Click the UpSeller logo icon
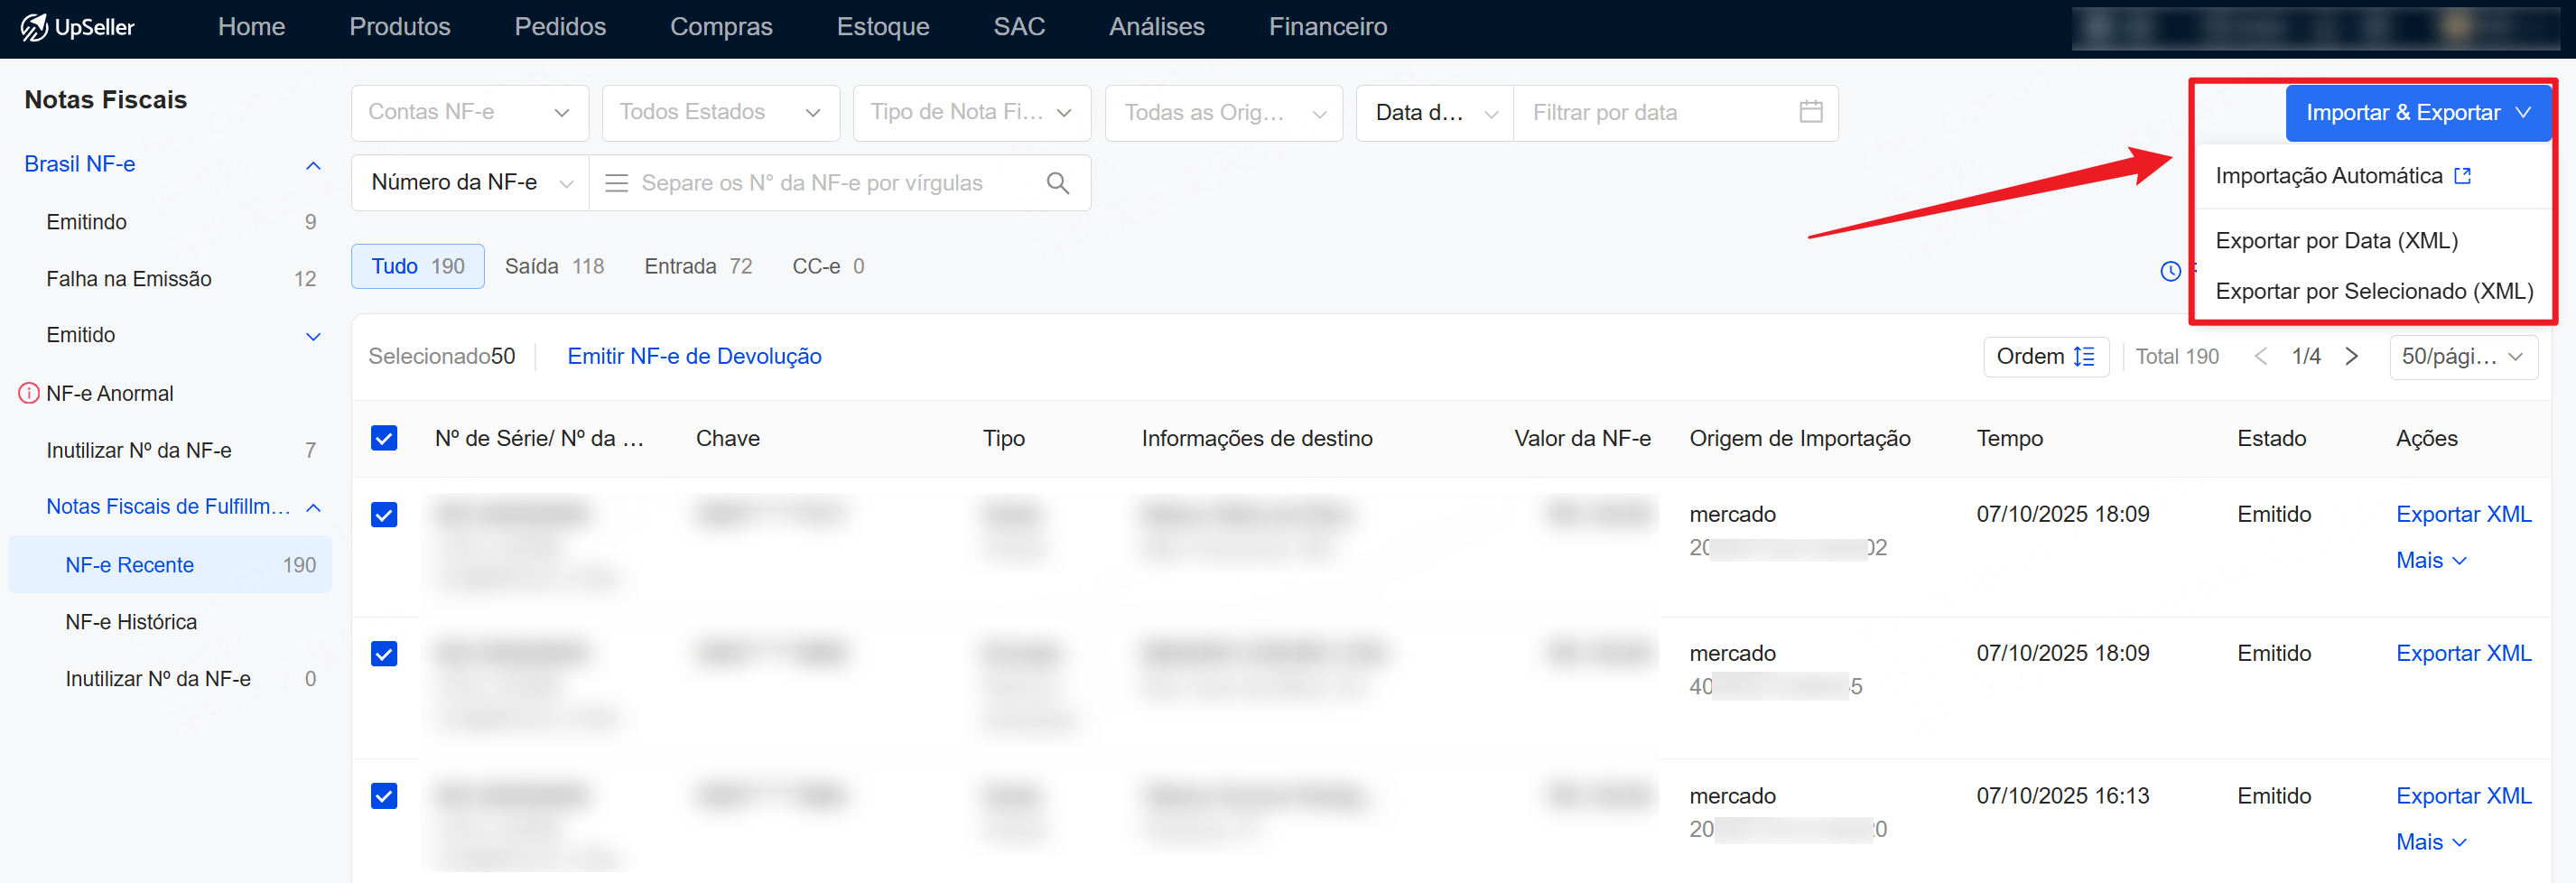Viewport: 2576px width, 883px height. (x=34, y=27)
